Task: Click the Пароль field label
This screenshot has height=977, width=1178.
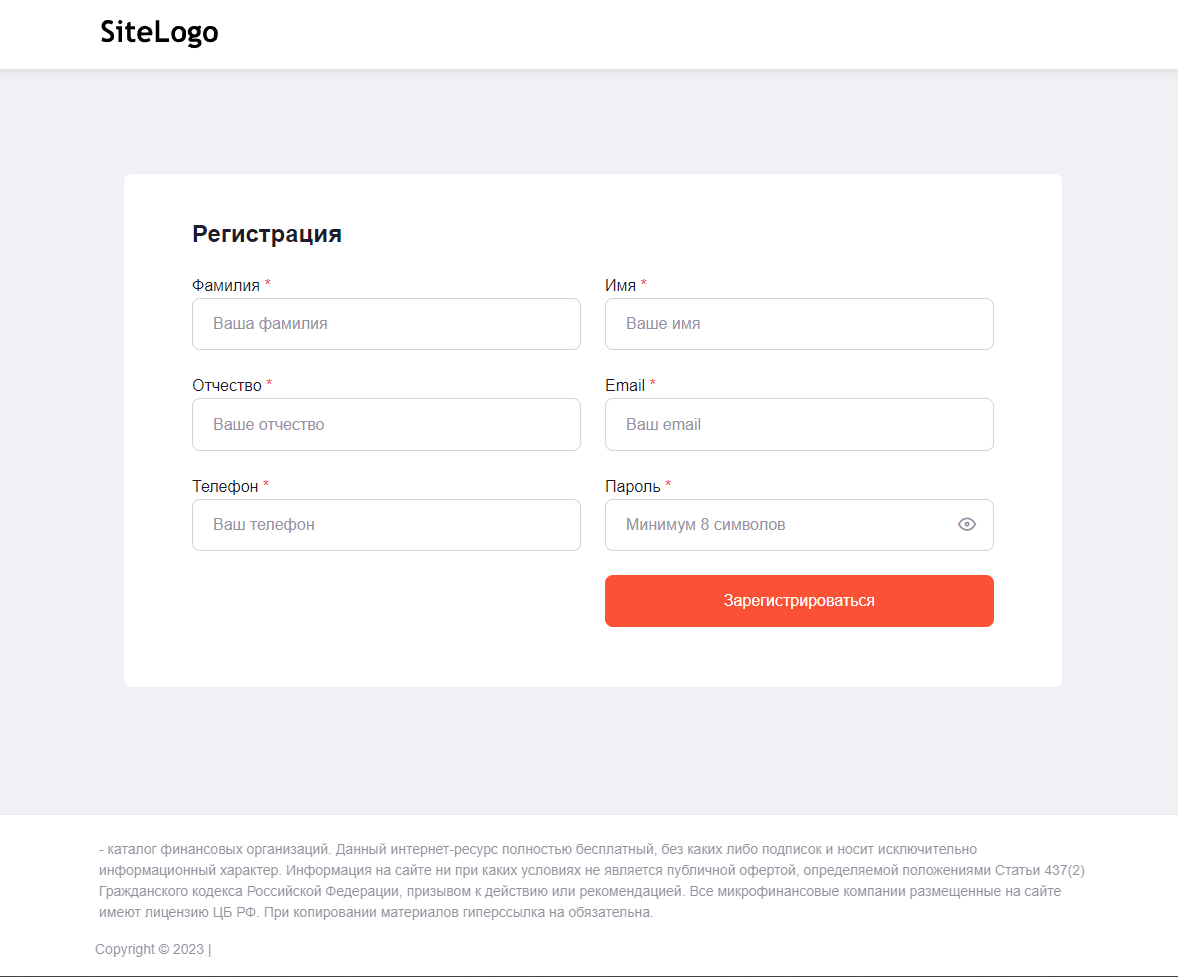Action: (632, 486)
